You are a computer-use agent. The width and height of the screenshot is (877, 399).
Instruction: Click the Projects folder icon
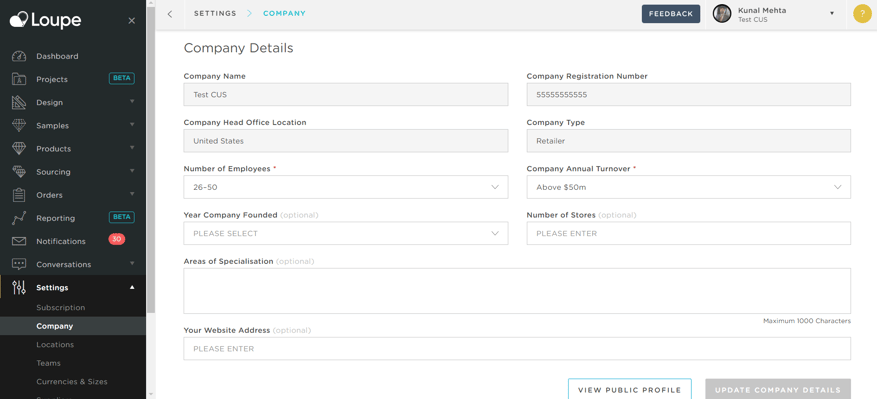click(x=19, y=79)
